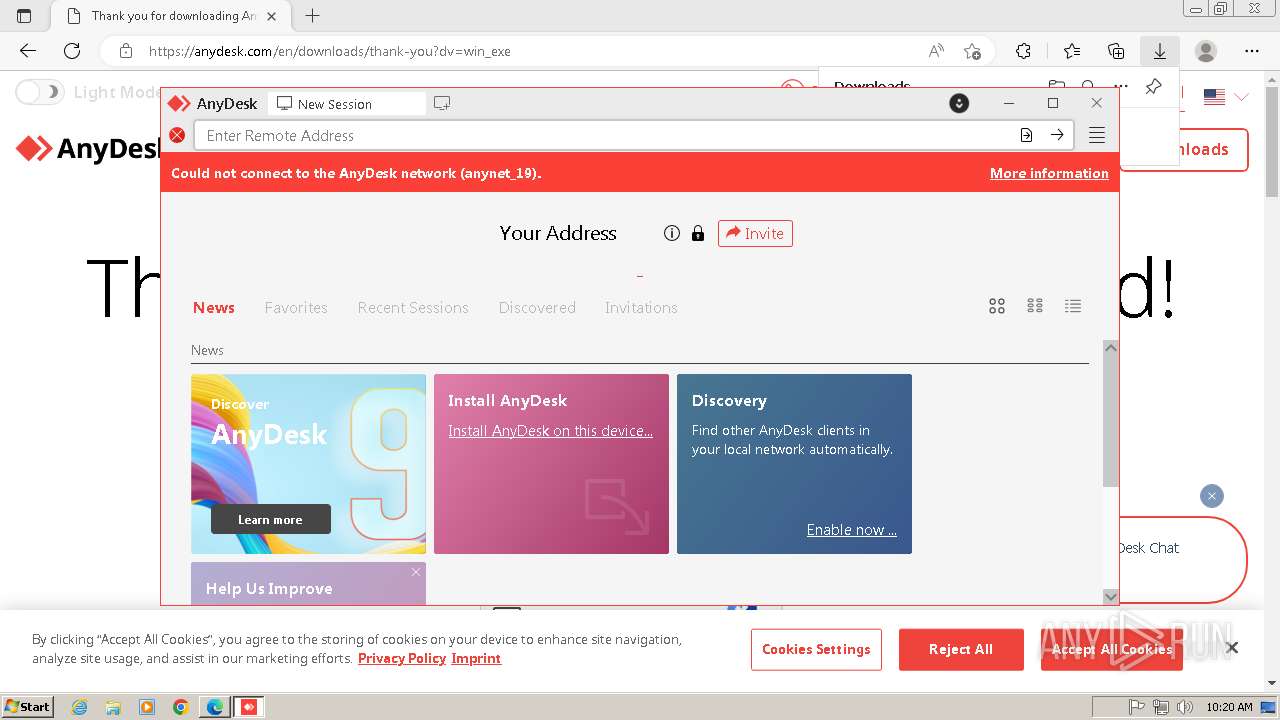Open Privacy Policy link
Screen dimensions: 1280x720
(402, 658)
